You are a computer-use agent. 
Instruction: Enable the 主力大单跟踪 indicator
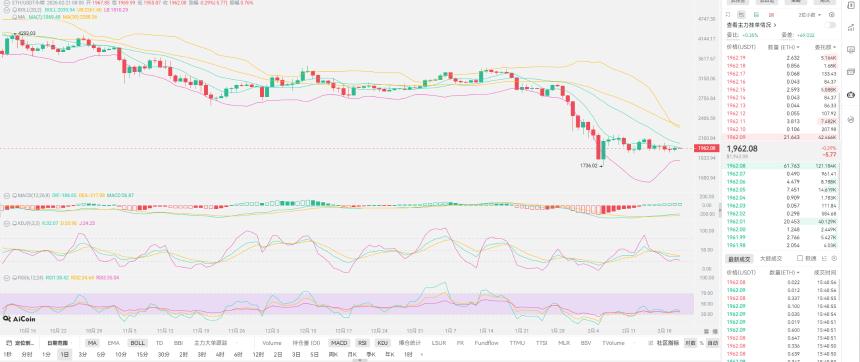coord(211,343)
